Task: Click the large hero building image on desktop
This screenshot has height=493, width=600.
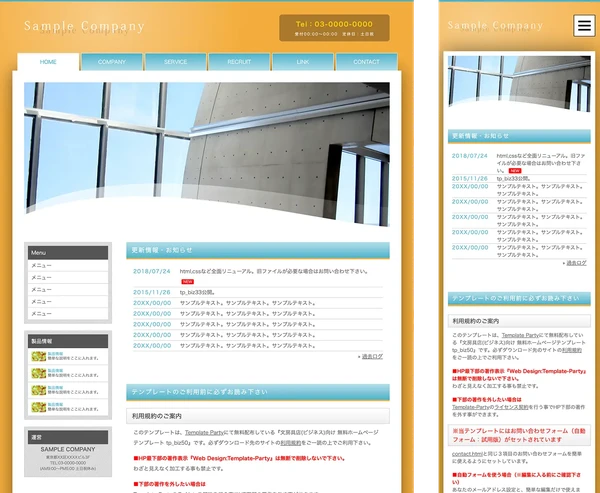Action: click(207, 154)
